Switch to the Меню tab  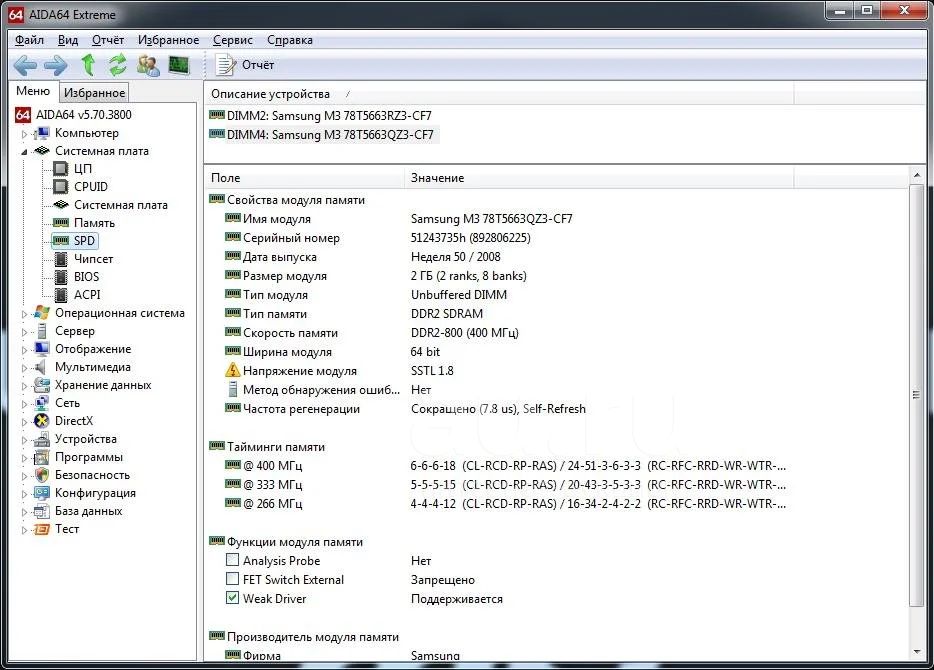click(x=33, y=91)
